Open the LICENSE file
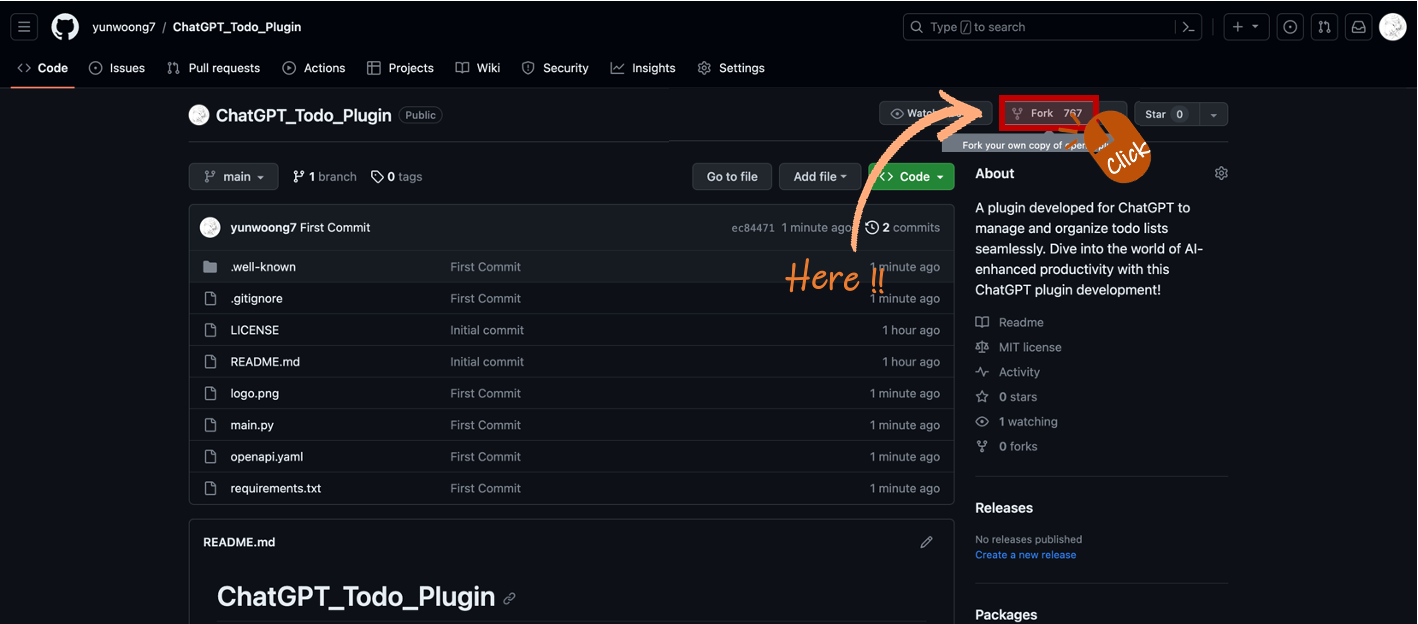Screen dimensions: 1418x624 [255, 330]
